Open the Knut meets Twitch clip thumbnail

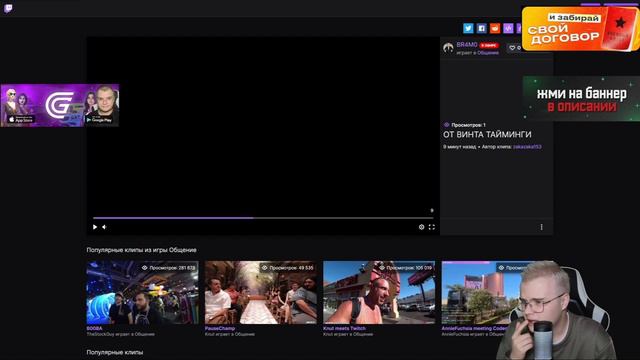379,293
